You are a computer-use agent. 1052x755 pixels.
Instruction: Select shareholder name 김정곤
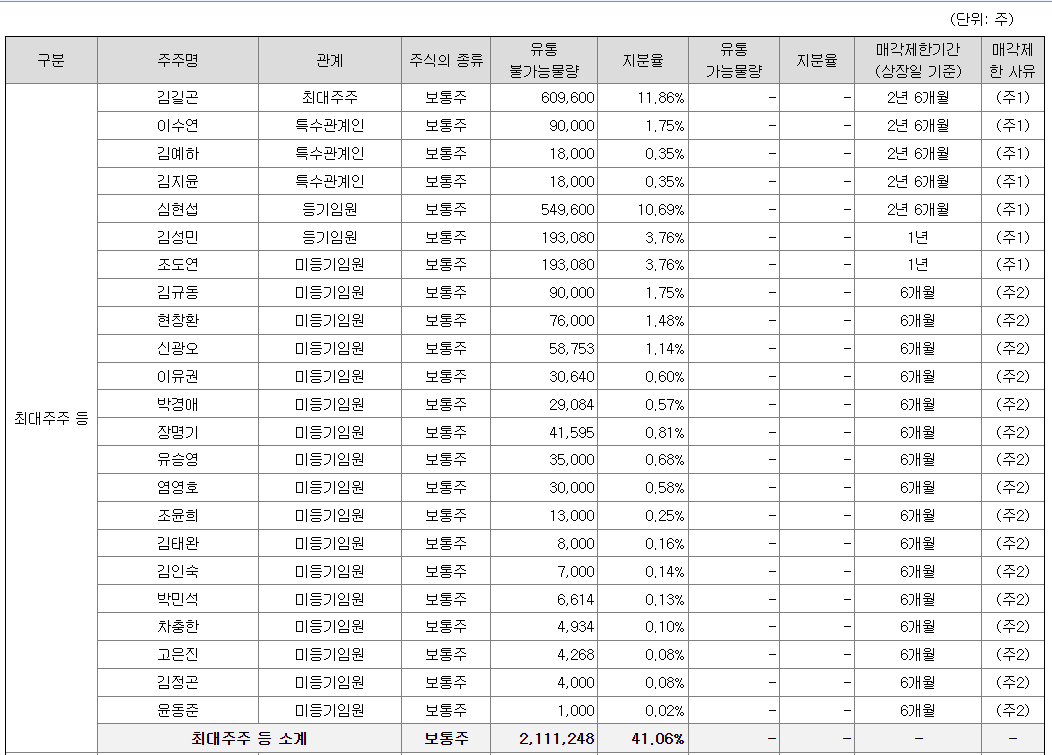[x=178, y=683]
